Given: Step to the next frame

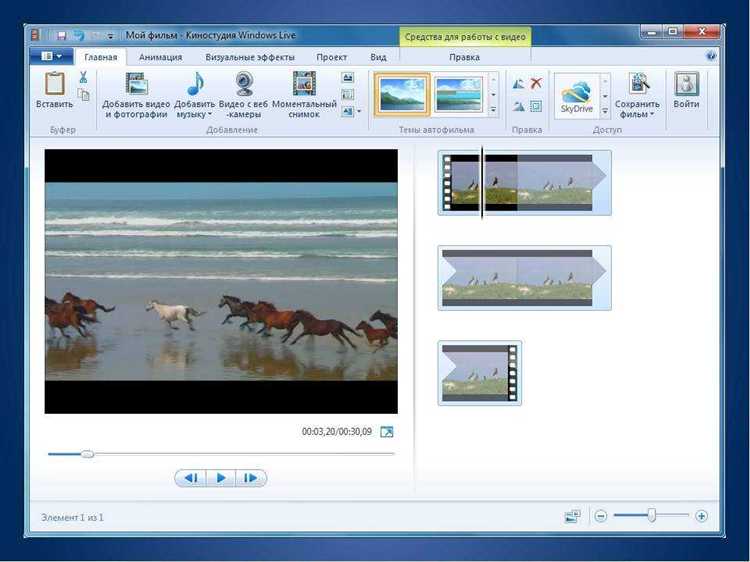Looking at the screenshot, I should click(x=251, y=478).
